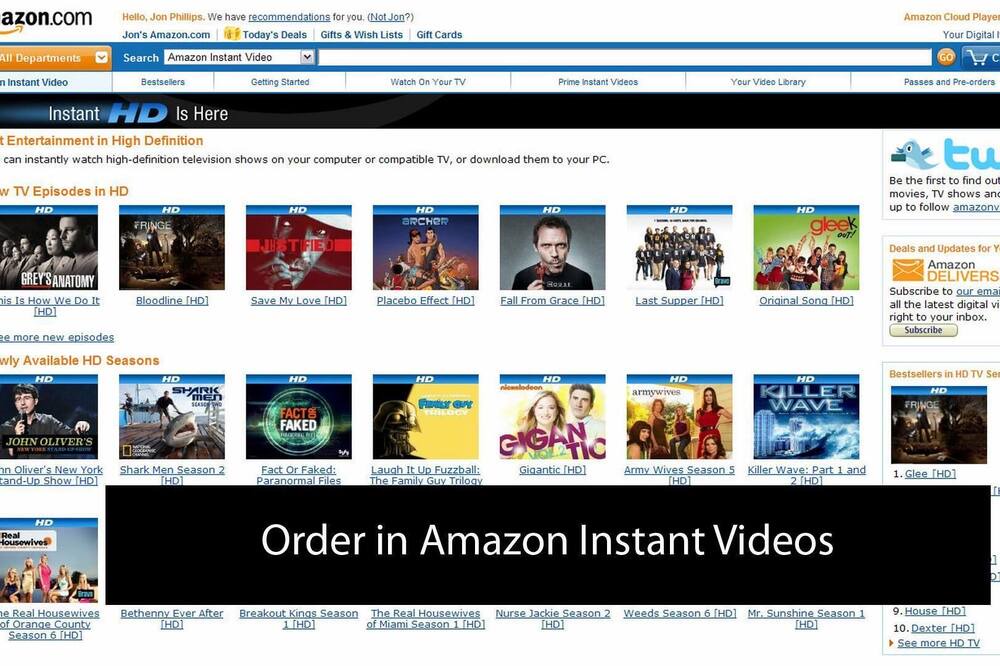The image size is (1000, 666).
Task: Open the shopping cart icon
Action: 976,57
